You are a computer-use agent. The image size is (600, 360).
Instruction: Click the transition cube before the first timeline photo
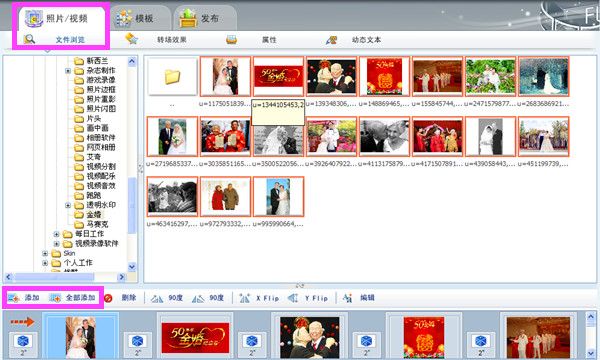pyautogui.click(x=23, y=340)
